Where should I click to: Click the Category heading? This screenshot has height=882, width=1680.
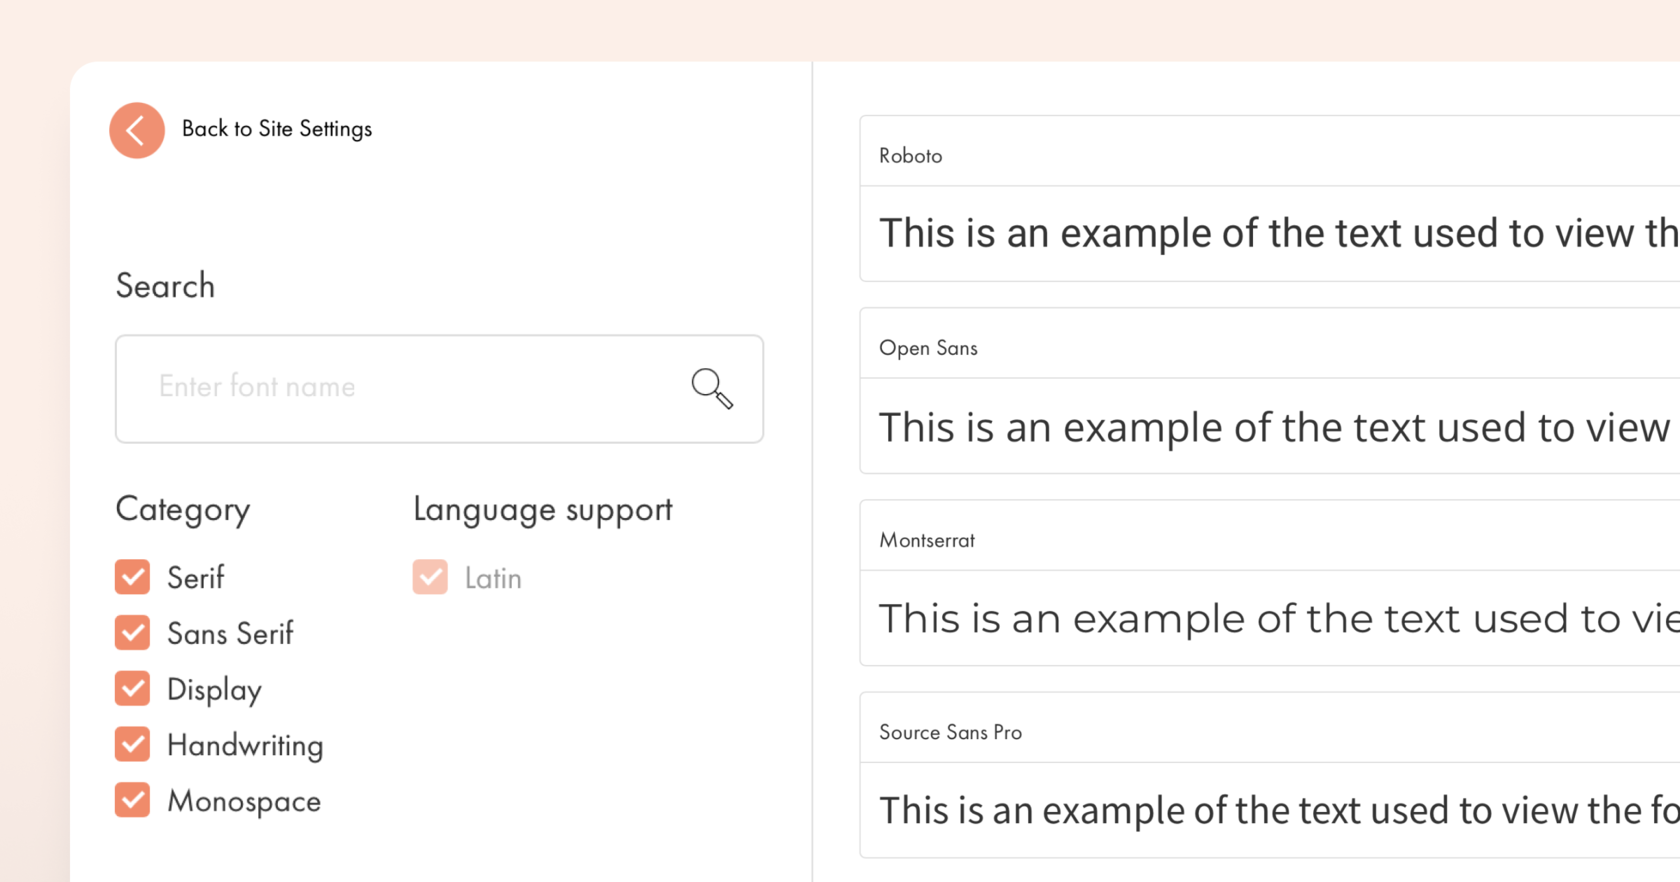183,510
